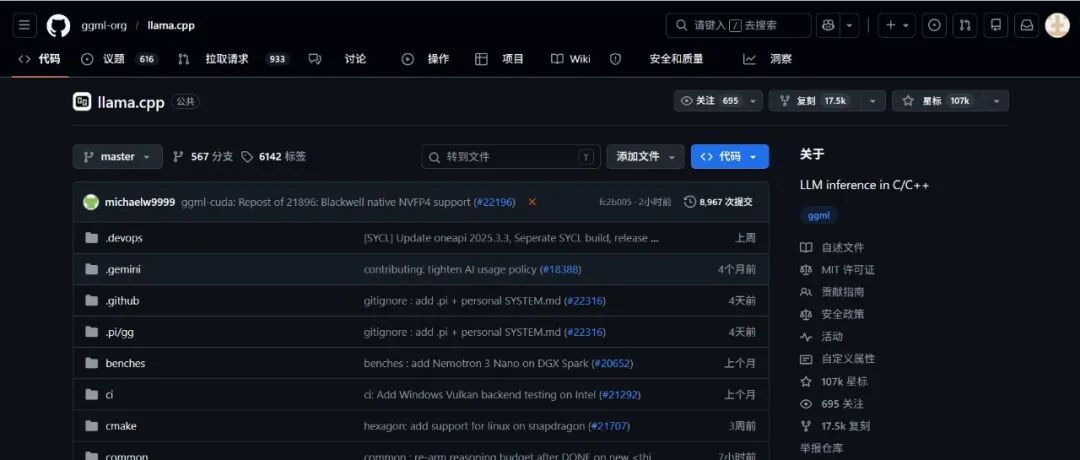Click the branch icon beside 567 分支
This screenshot has height=460, width=1080.
tap(178, 157)
